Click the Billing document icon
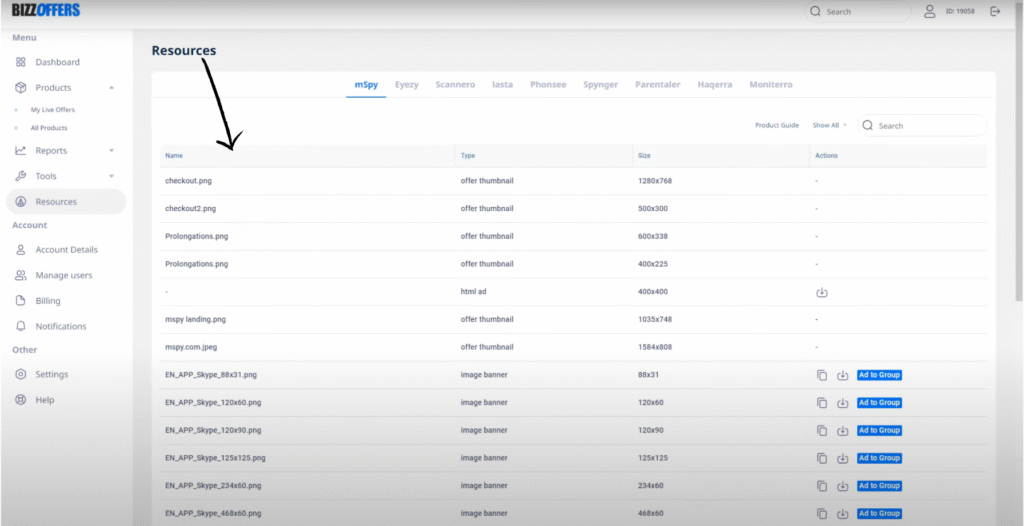The height and width of the screenshot is (526, 1024). [x=21, y=301]
